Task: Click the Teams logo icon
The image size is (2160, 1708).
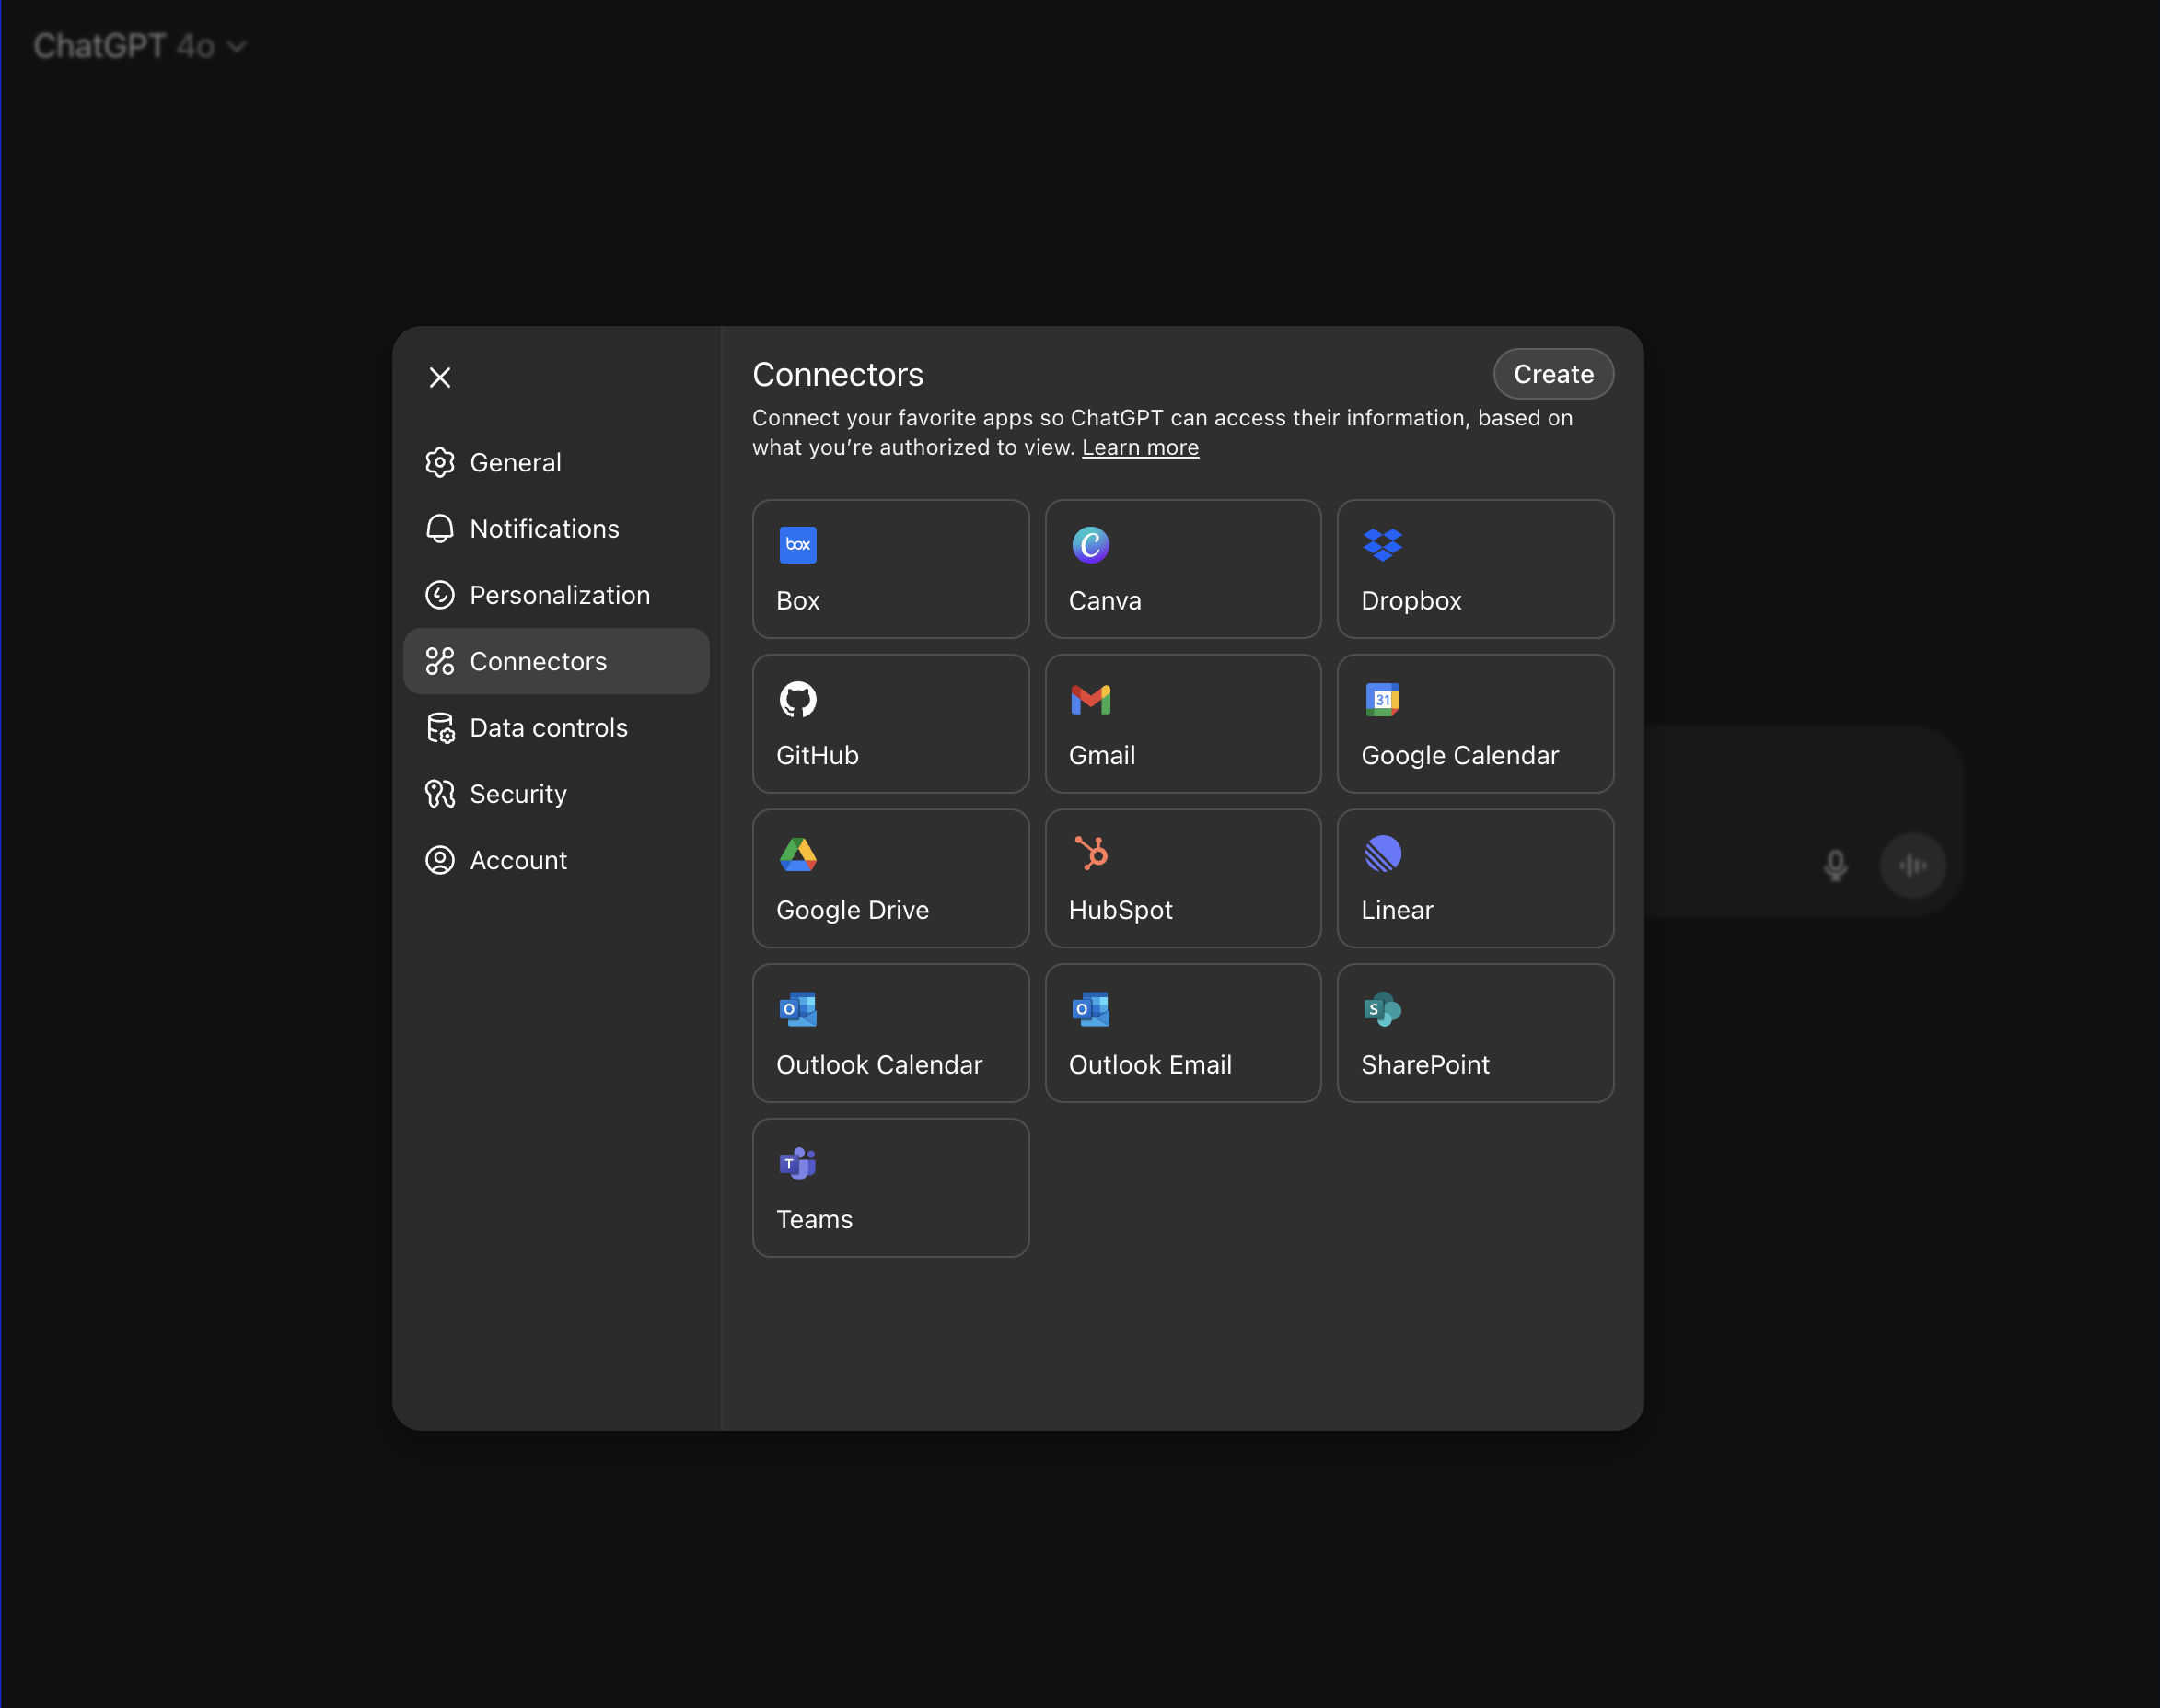Action: (798, 1163)
